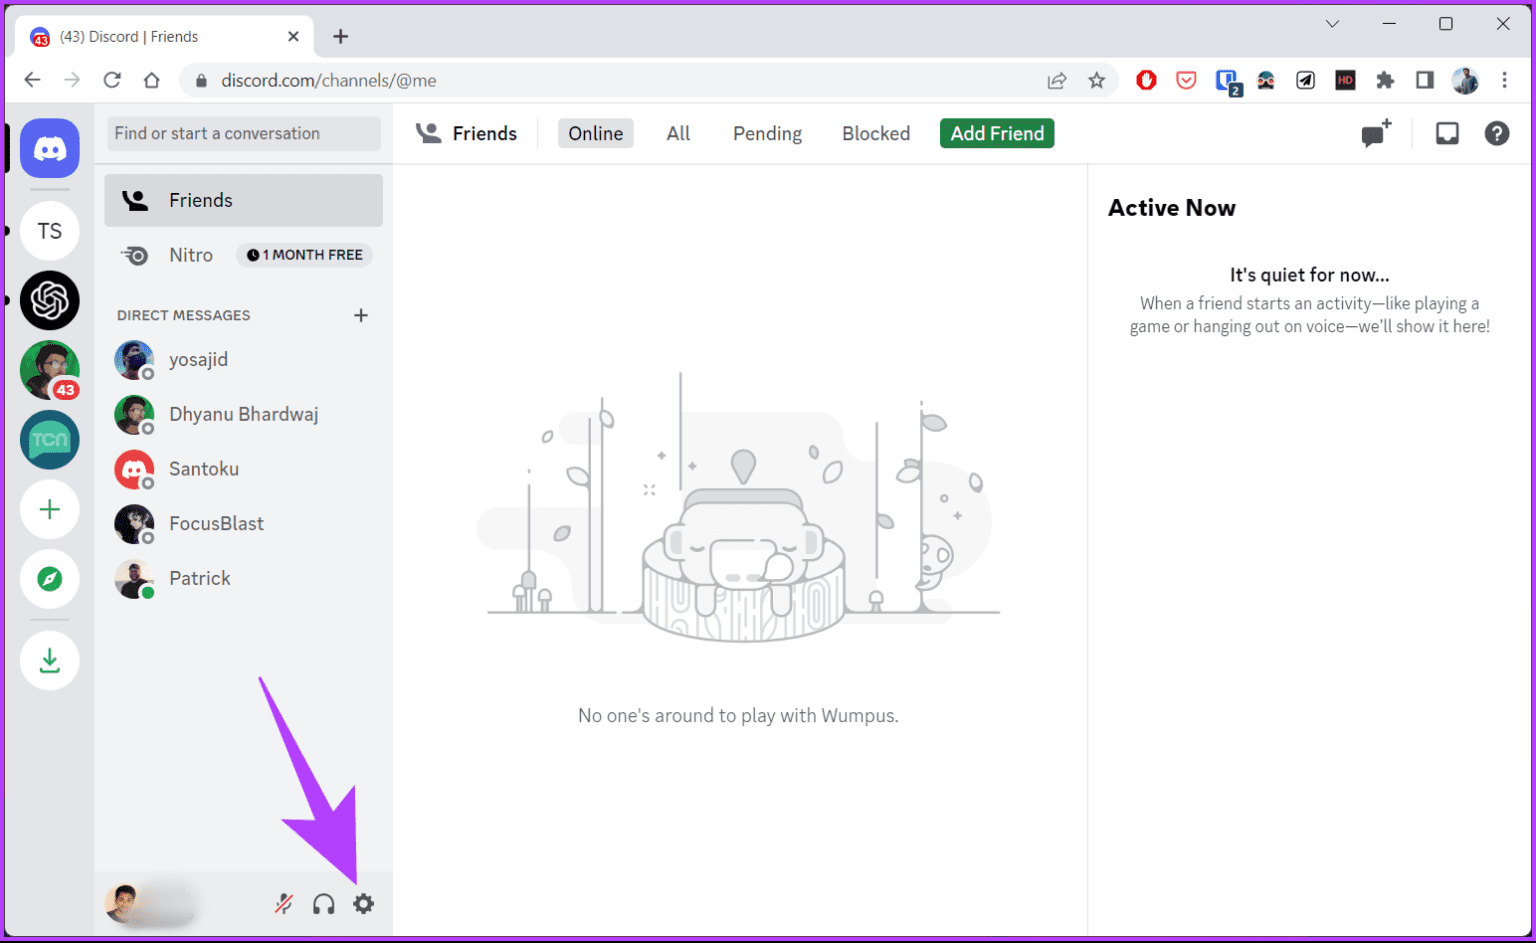This screenshot has width=1536, height=943.
Task: Open direct message with FocusBlast
Action: (x=244, y=523)
